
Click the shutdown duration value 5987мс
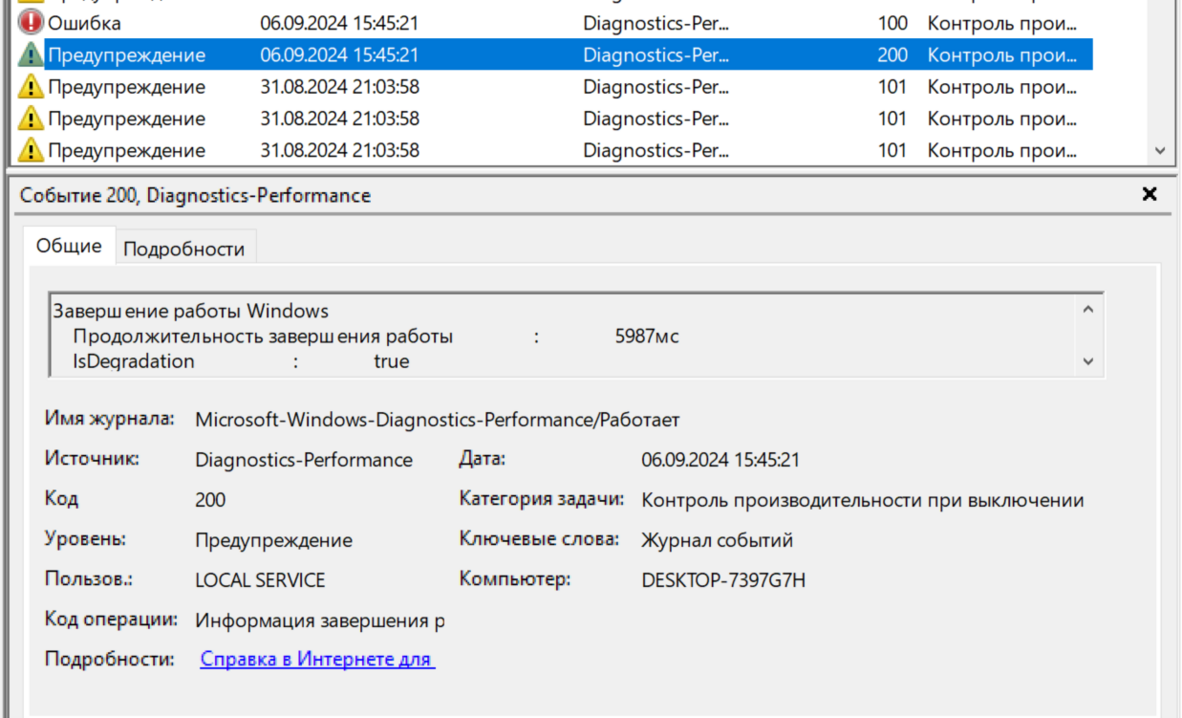(x=646, y=337)
